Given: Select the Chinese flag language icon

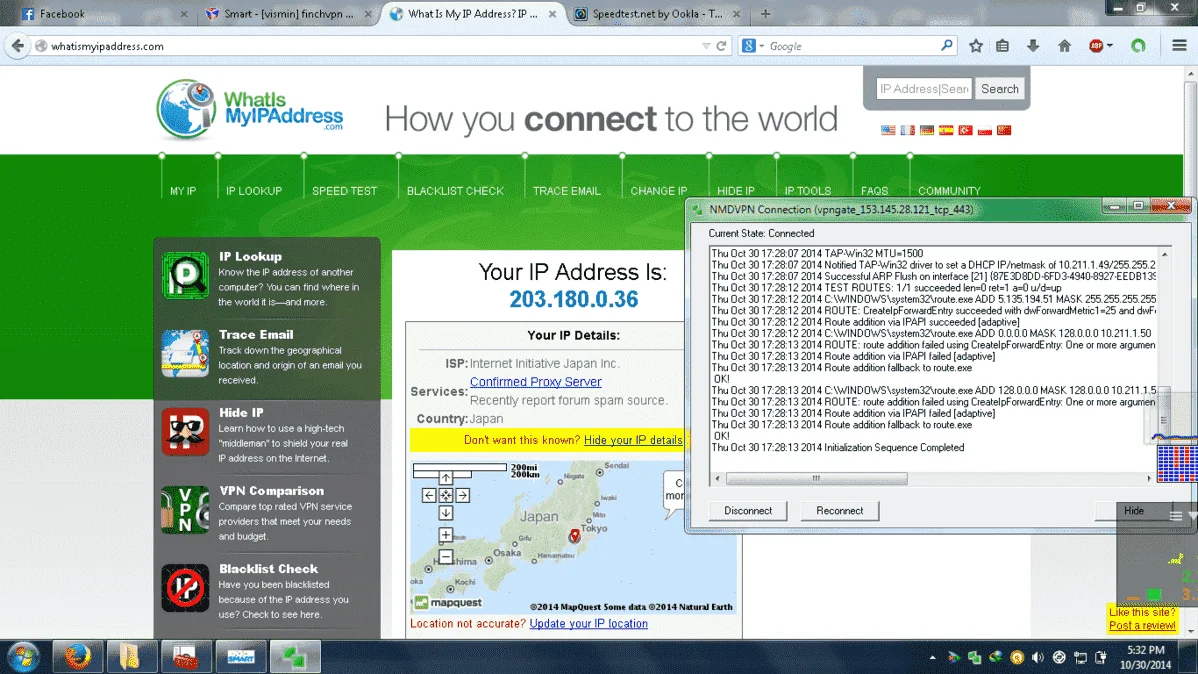Looking at the screenshot, I should 1004,130.
